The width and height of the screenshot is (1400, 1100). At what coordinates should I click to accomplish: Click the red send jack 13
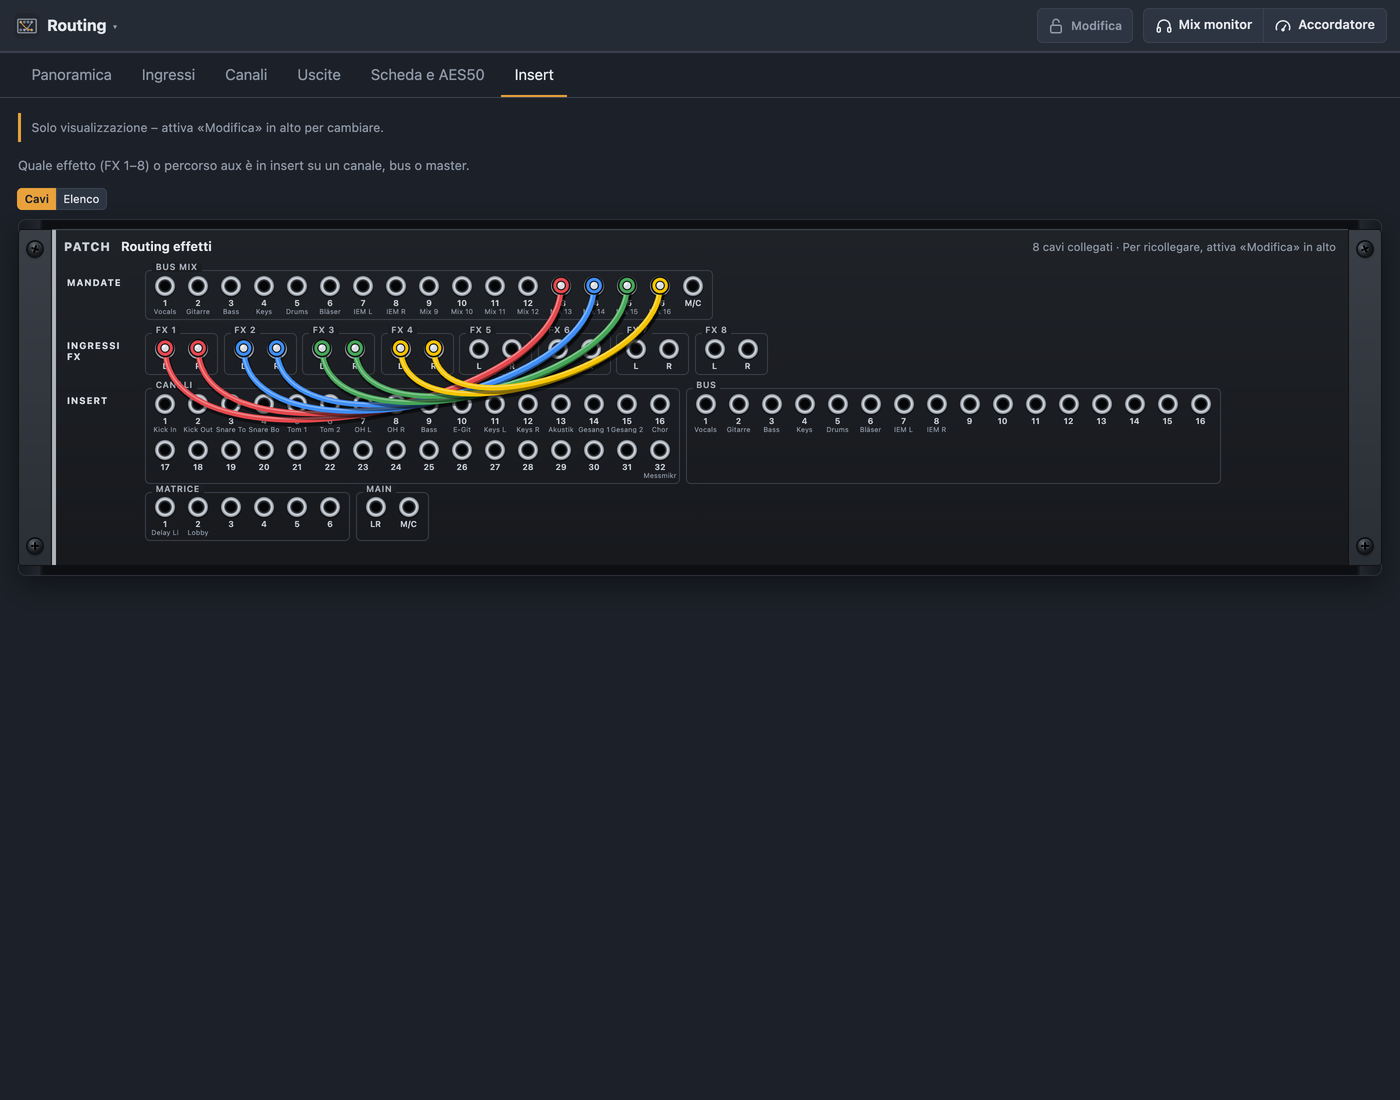(x=561, y=286)
